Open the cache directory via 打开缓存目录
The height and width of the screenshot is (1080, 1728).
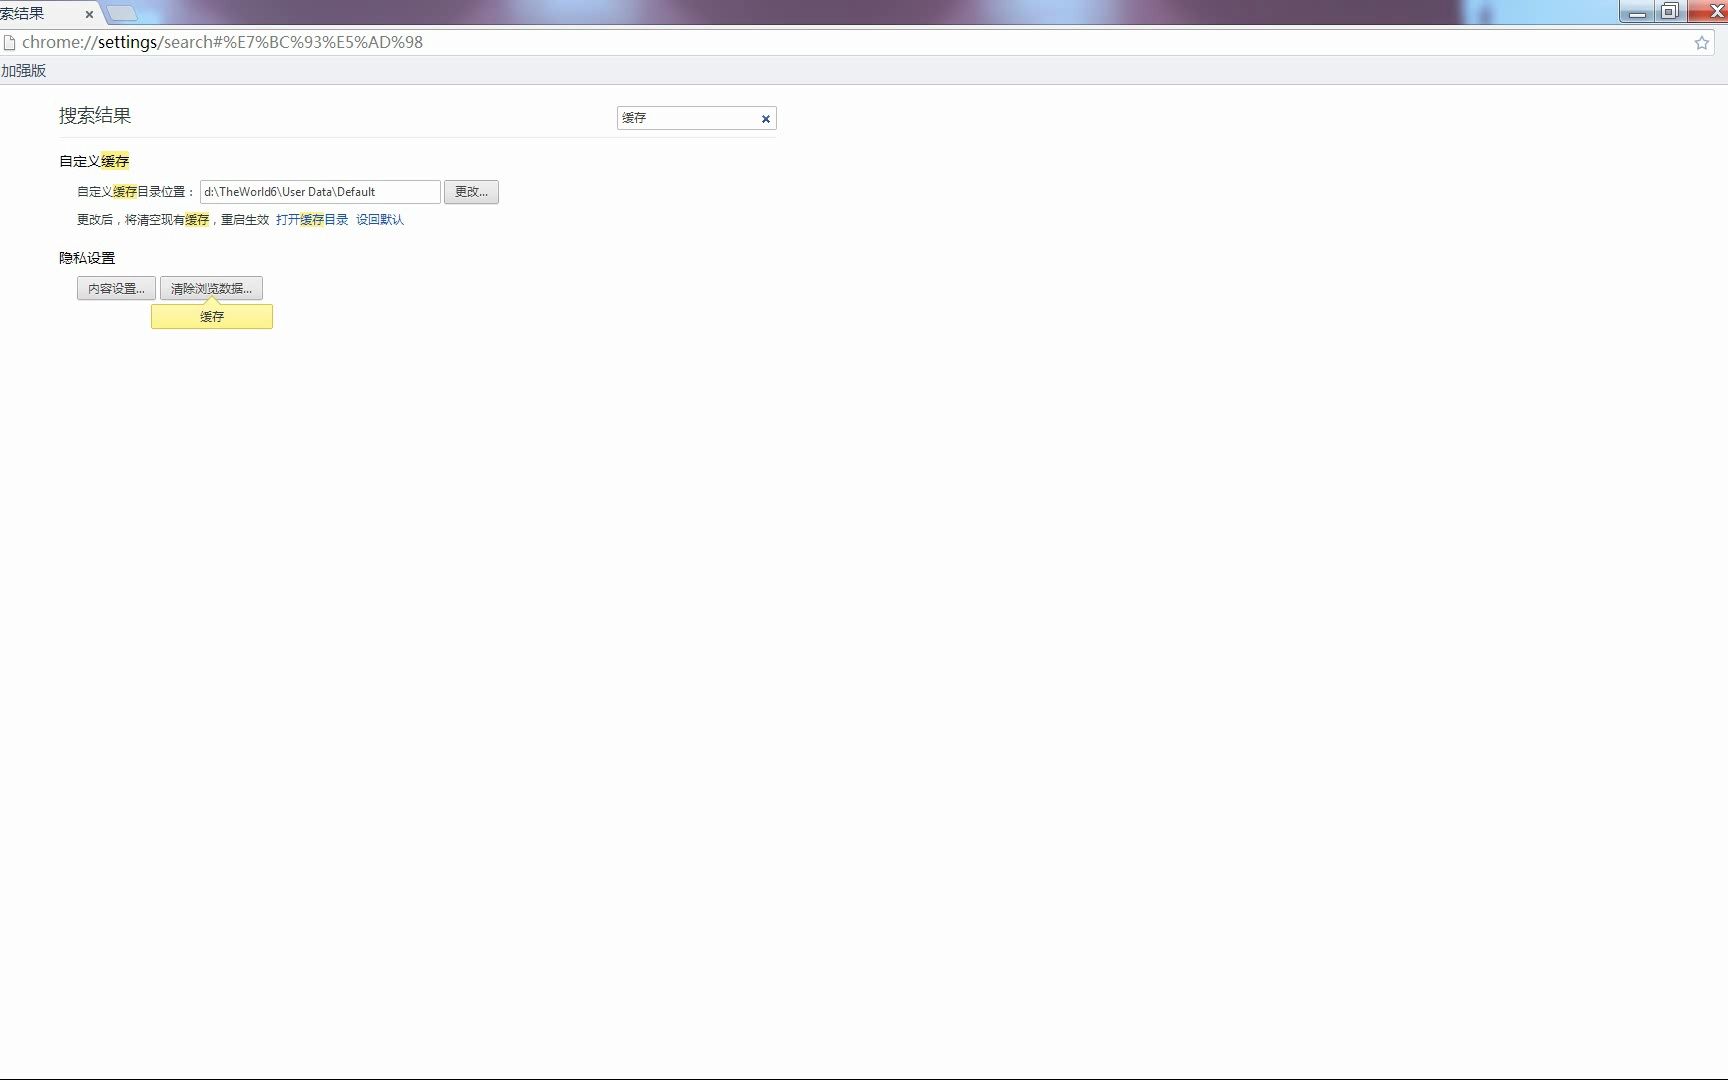(x=312, y=220)
